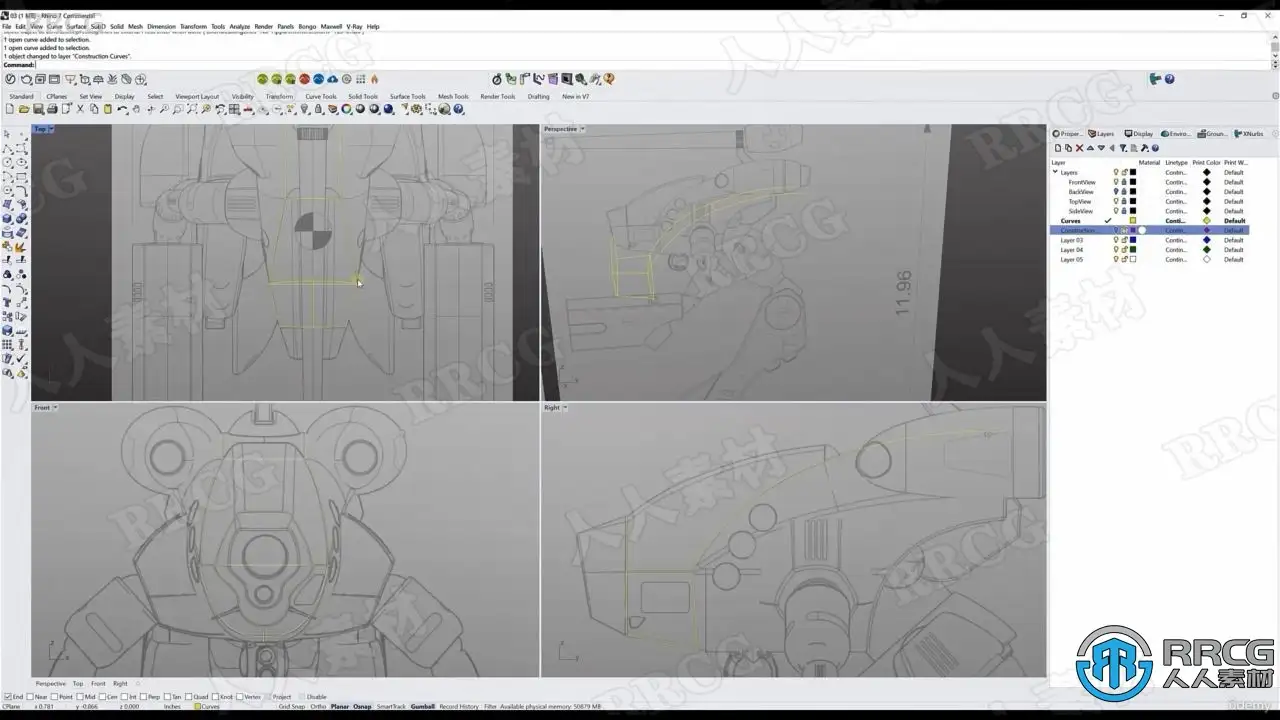Open layer tools hammer icon
This screenshot has width=1280, height=720.
tap(1144, 148)
